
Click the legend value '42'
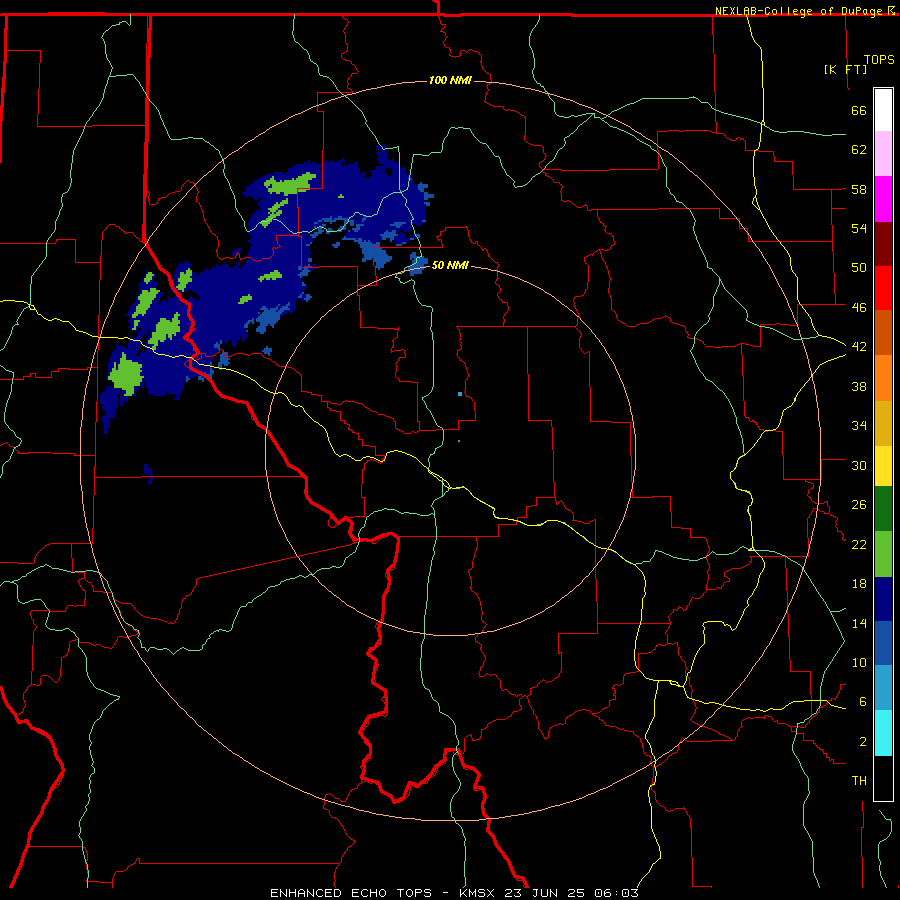tap(859, 346)
